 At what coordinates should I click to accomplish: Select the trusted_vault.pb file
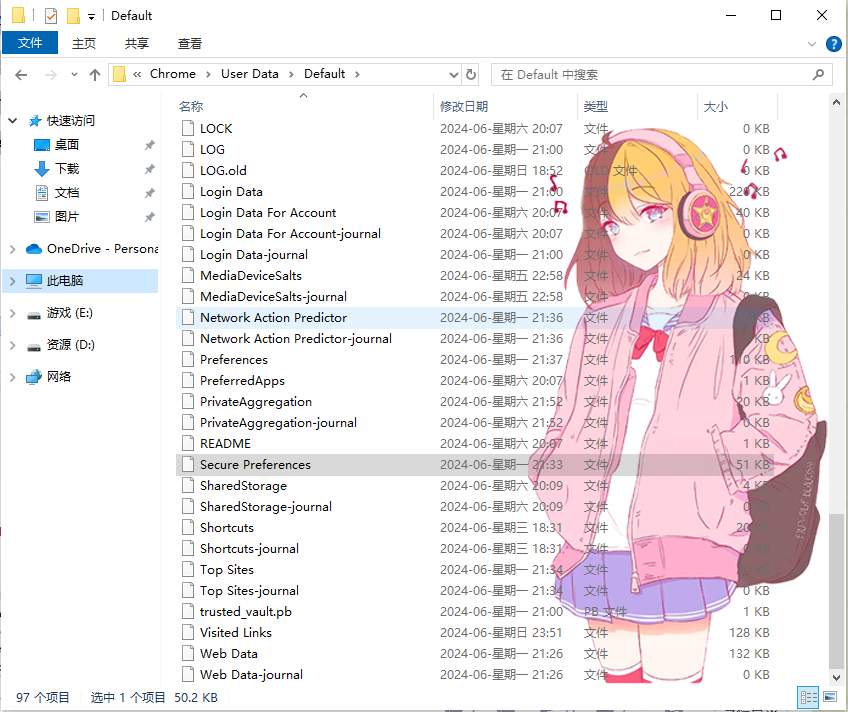pyautogui.click(x=246, y=611)
